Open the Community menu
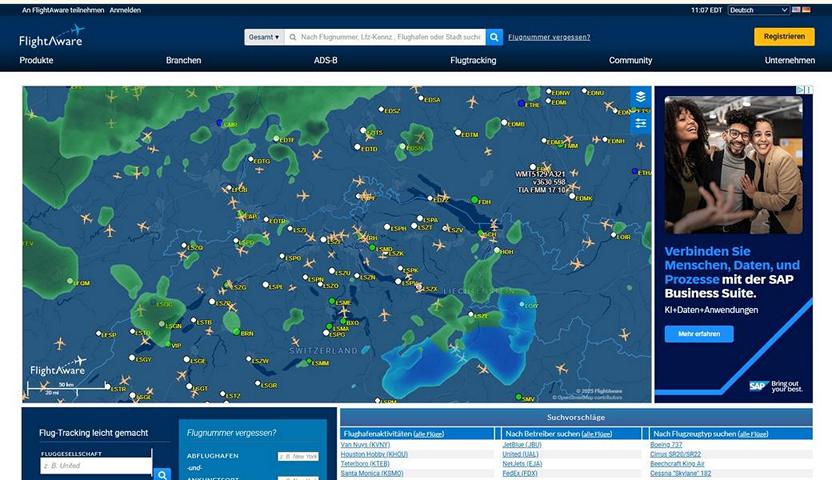 pos(630,61)
